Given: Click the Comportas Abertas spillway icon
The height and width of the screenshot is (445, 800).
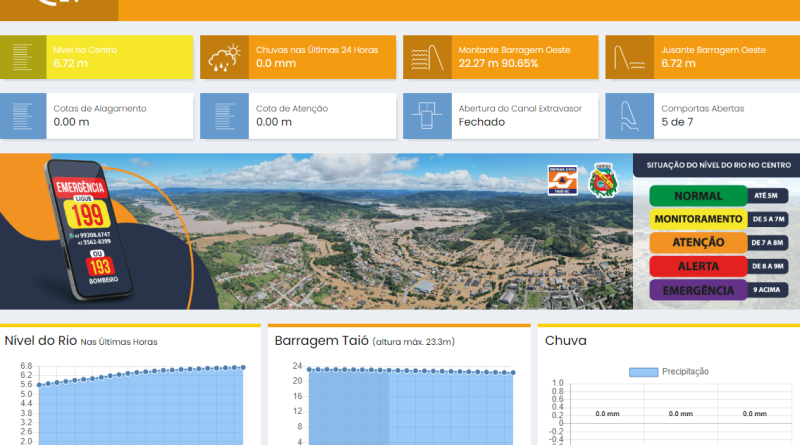Looking at the screenshot, I should click(630, 116).
